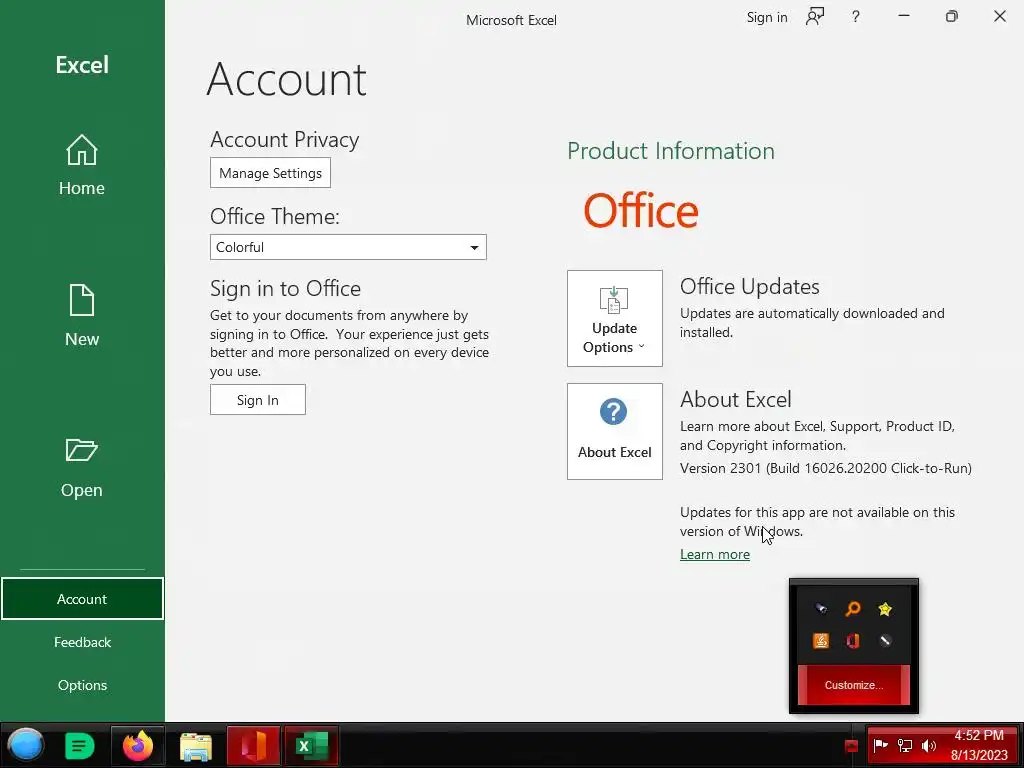Go to the Home backstage page
This screenshot has height=768, width=1024.
point(82,165)
